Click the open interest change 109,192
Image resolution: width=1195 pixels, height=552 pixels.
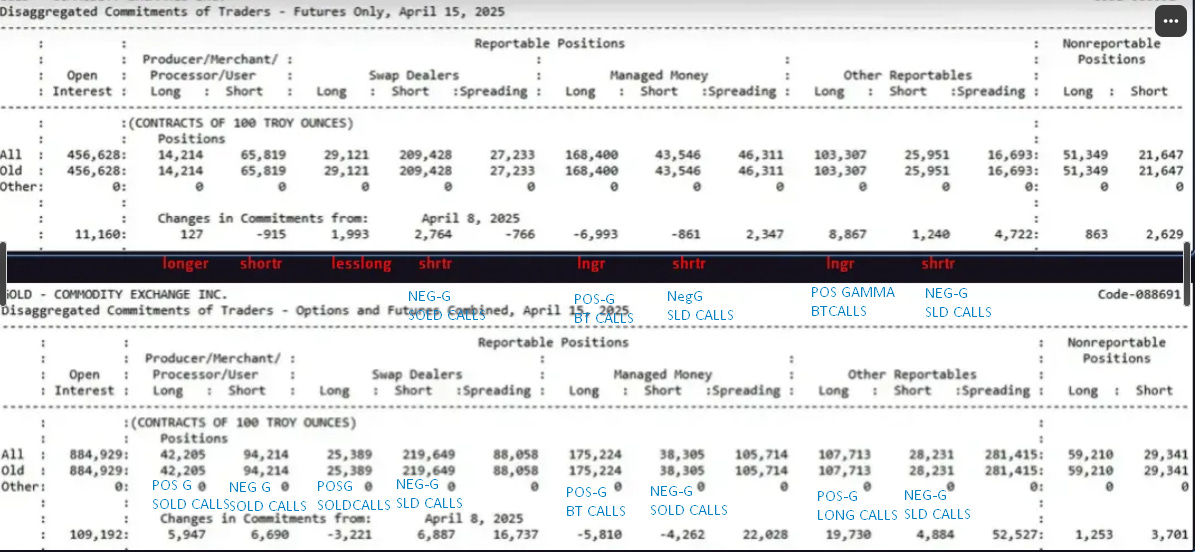click(x=98, y=534)
